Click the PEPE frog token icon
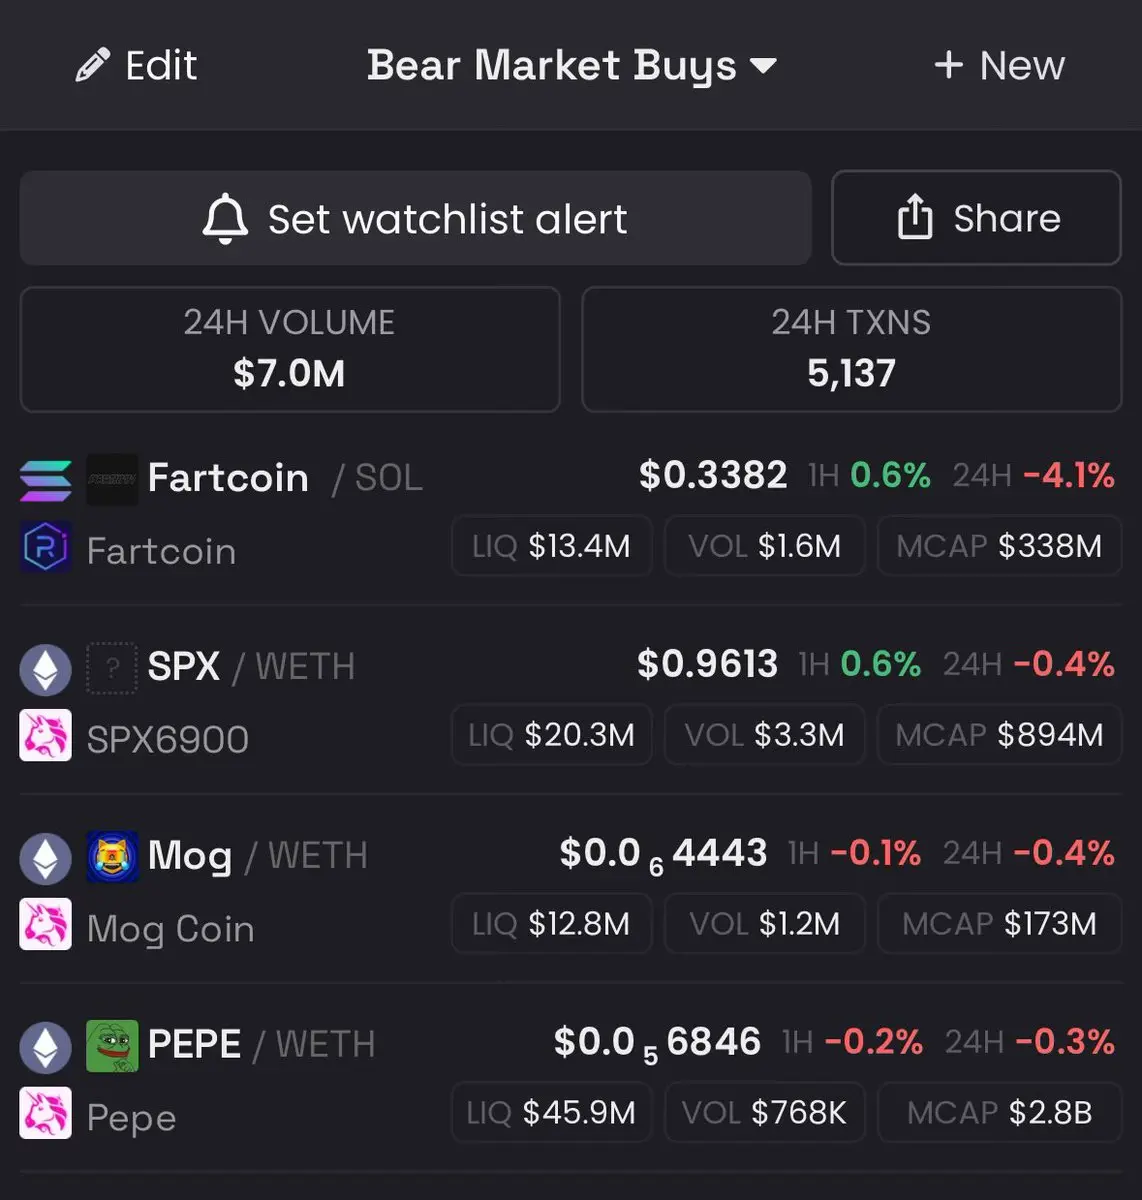Screen dimensions: 1142x1200 112,1046
